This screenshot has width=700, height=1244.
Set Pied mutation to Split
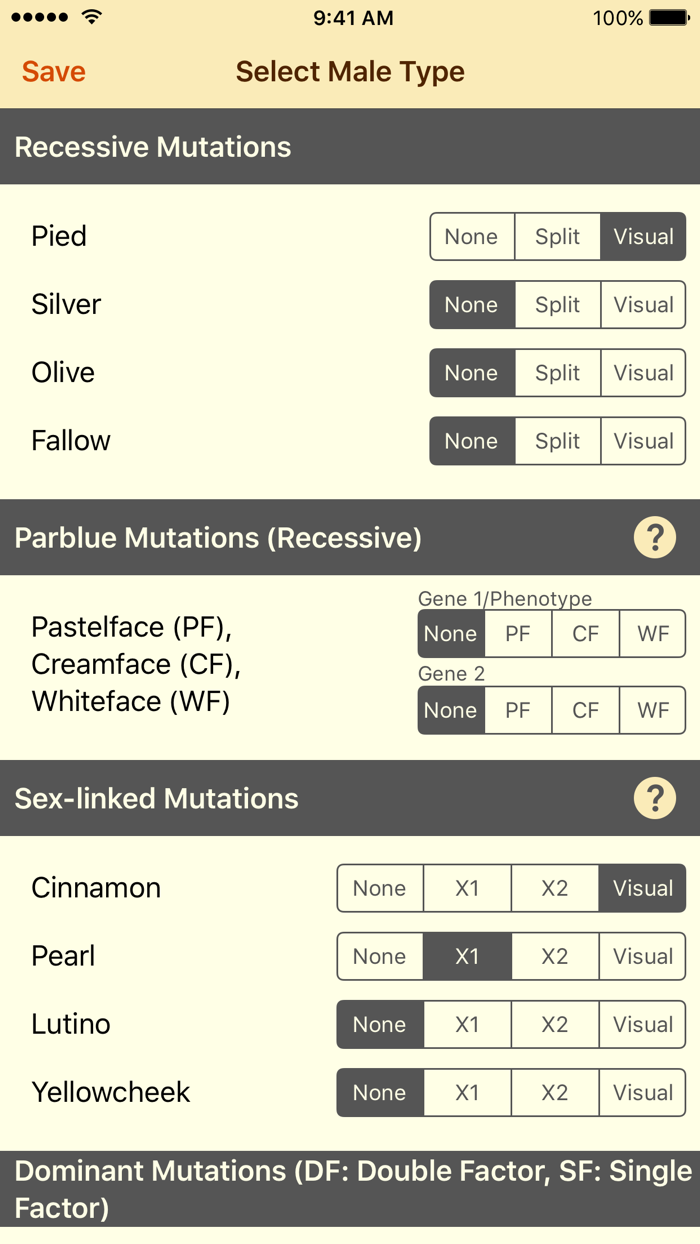pos(557,237)
